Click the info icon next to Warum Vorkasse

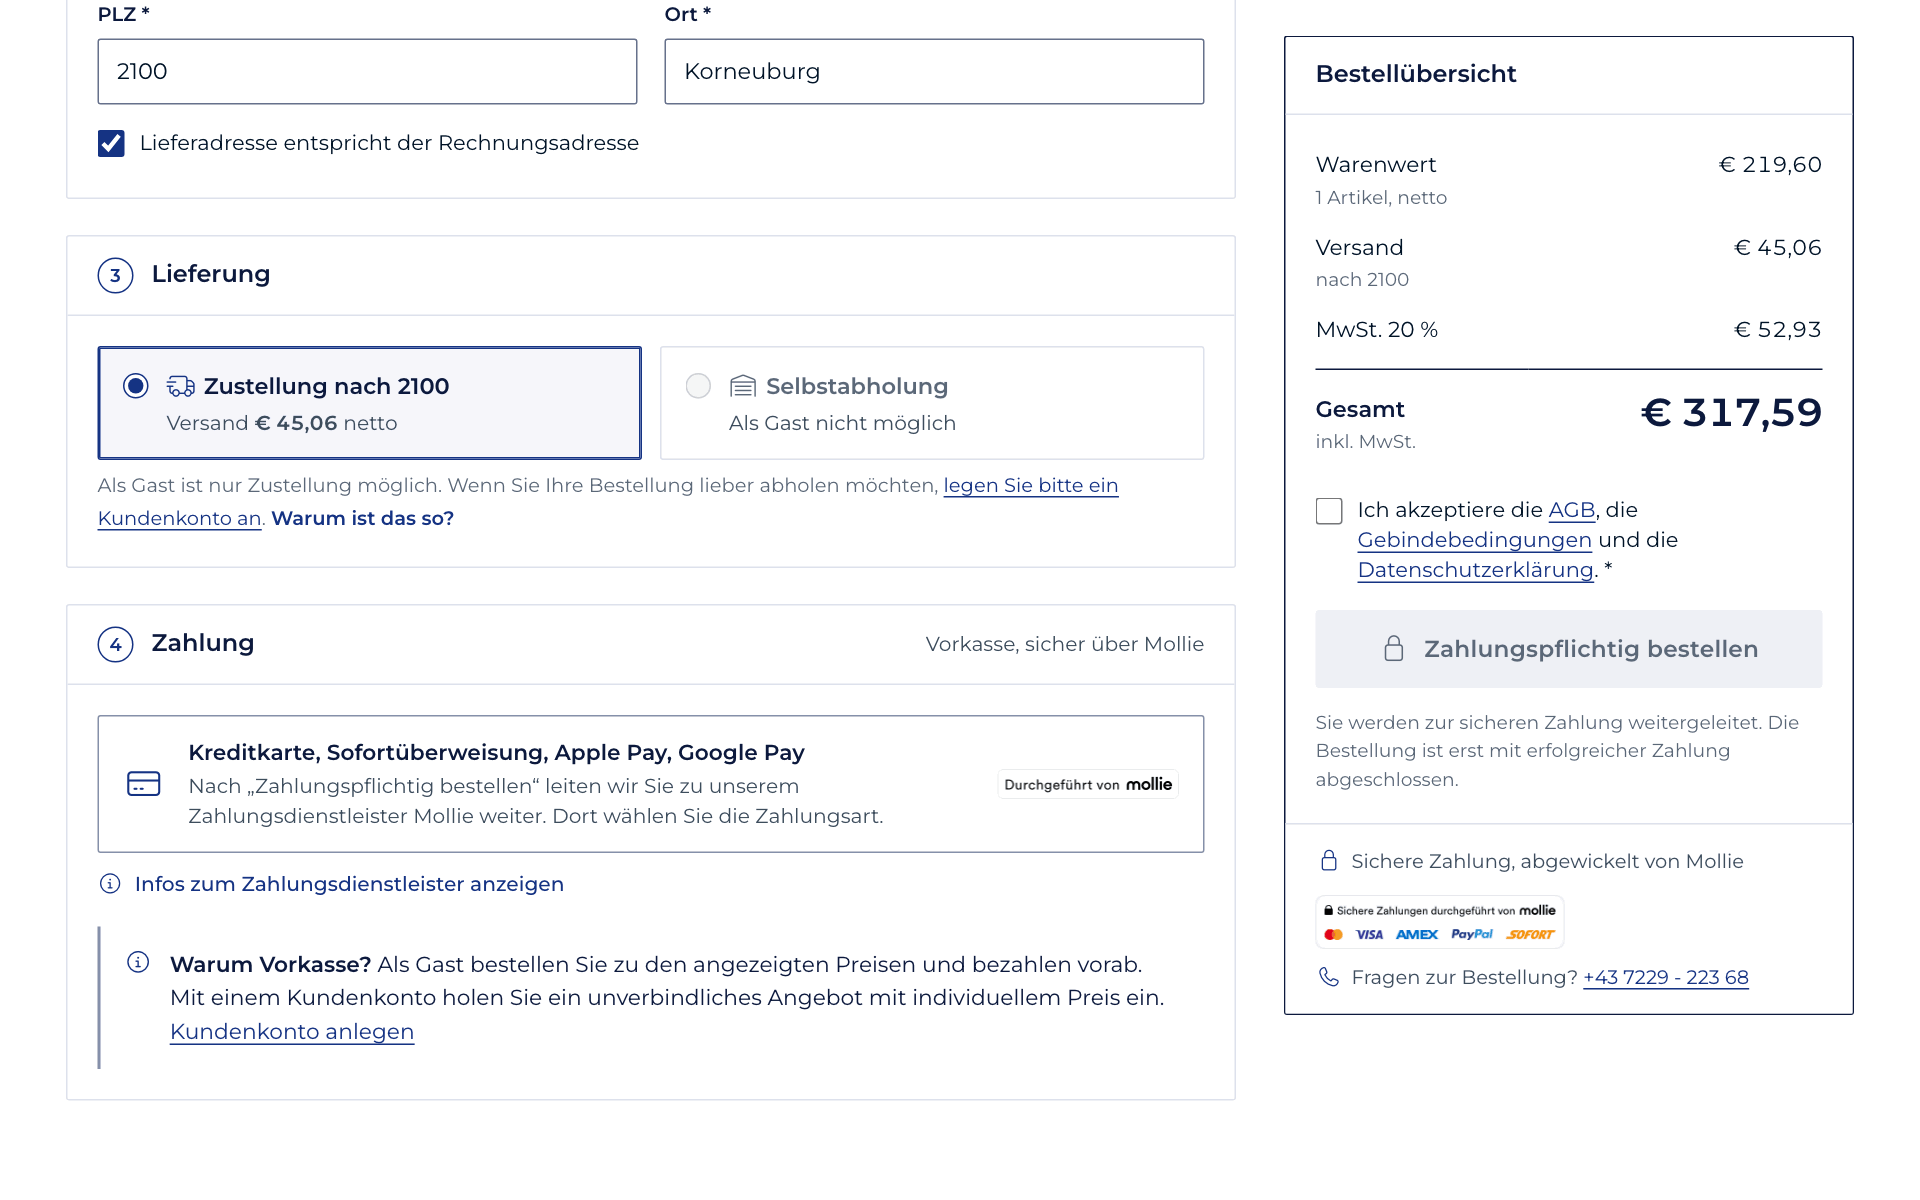click(x=138, y=962)
